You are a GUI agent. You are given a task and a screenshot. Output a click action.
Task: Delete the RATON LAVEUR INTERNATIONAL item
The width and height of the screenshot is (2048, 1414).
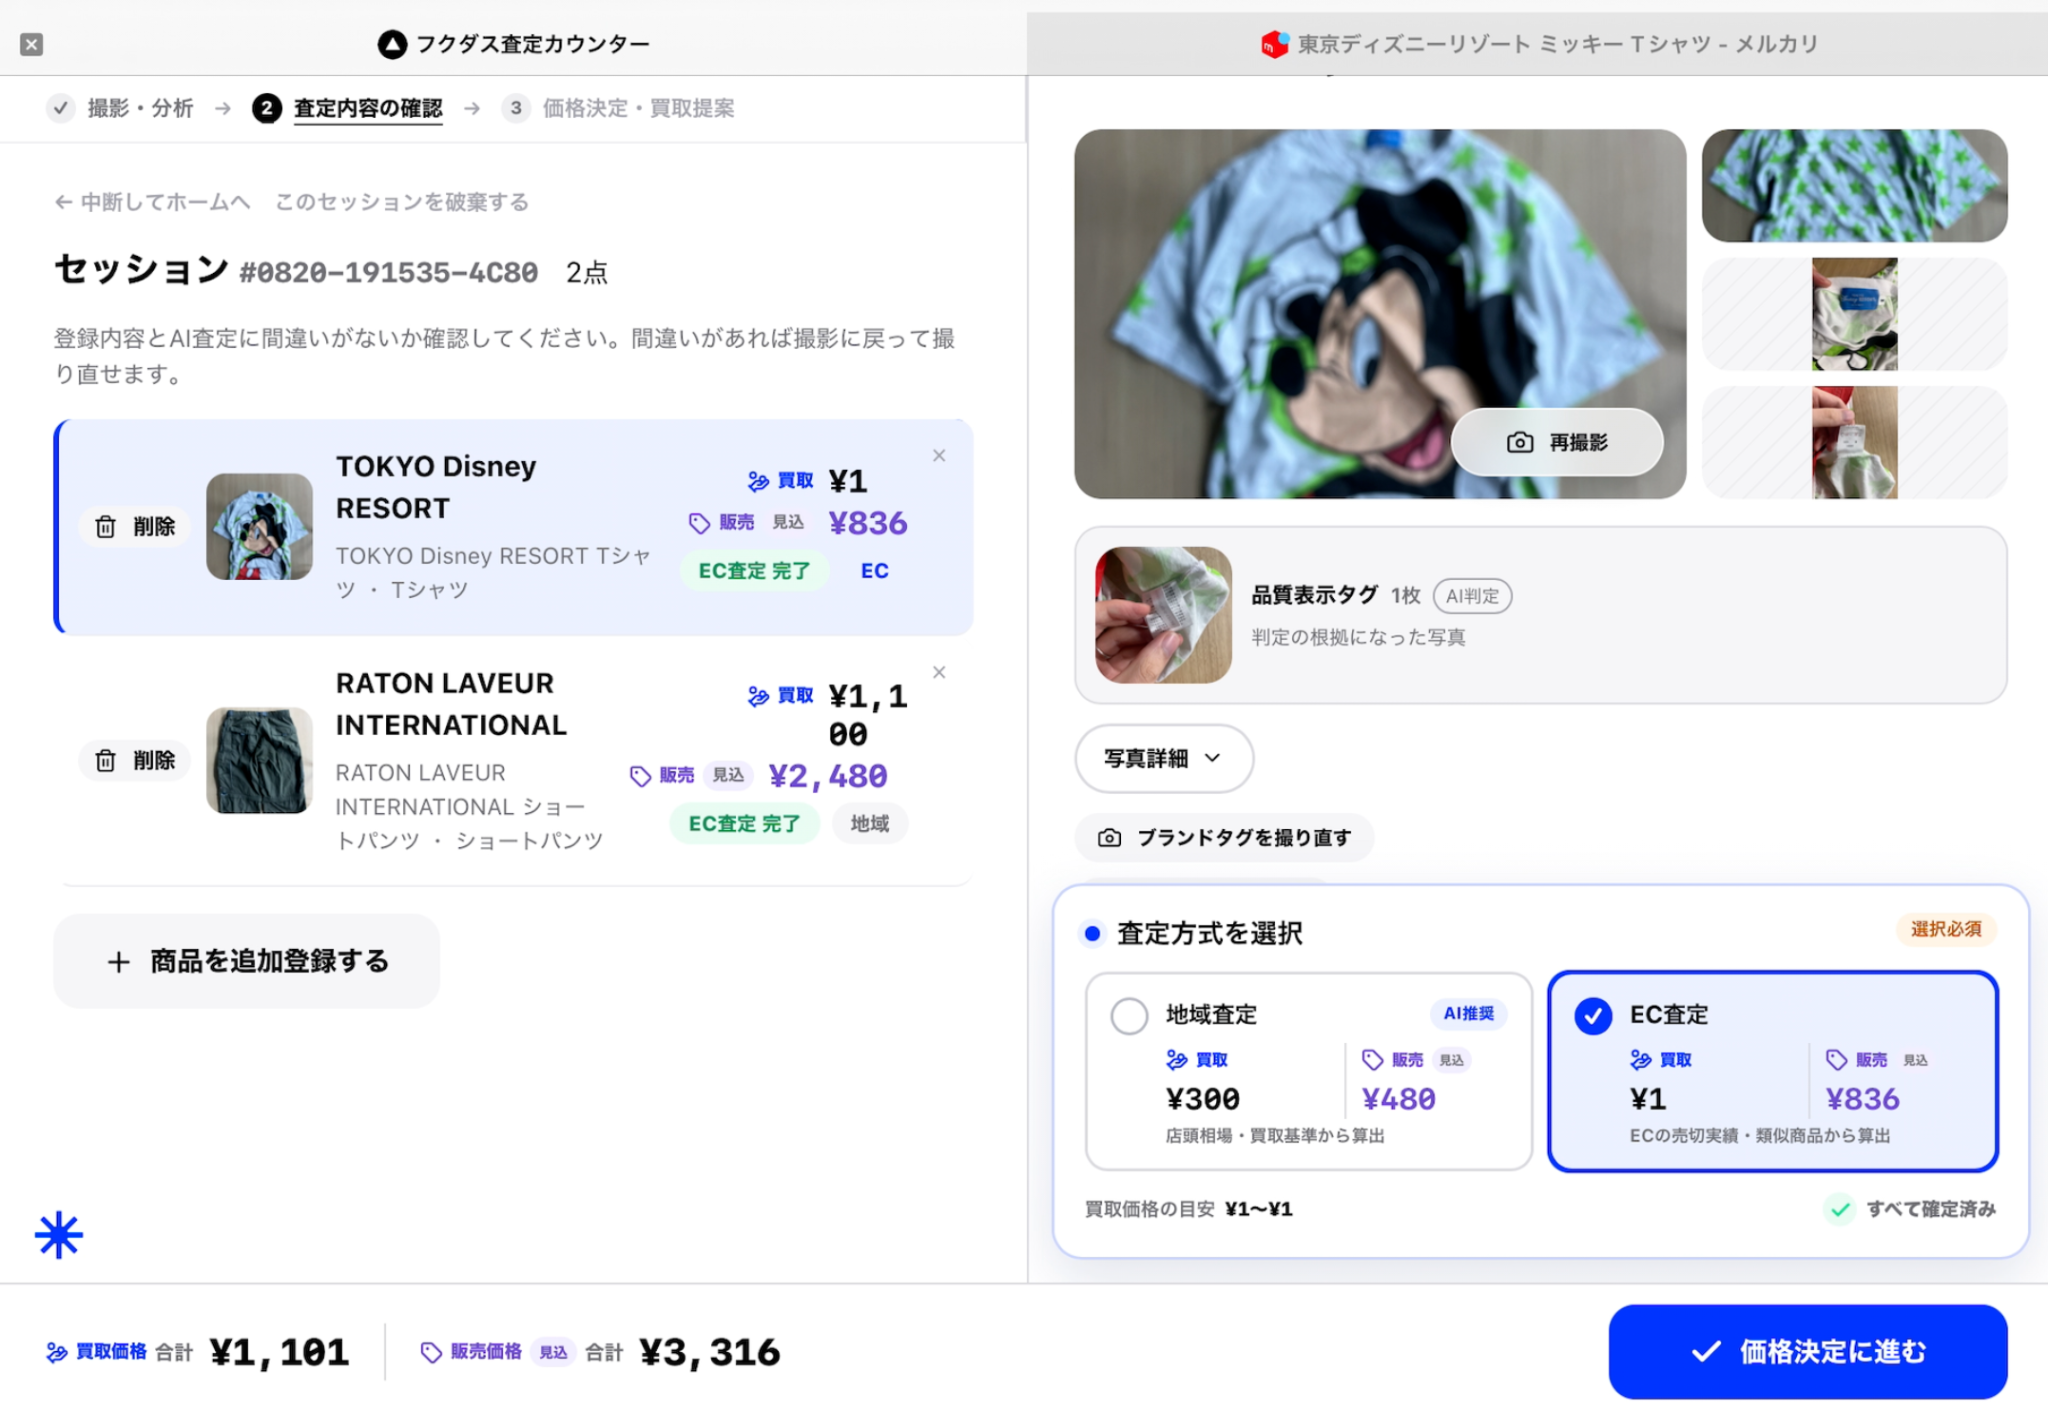[x=135, y=761]
